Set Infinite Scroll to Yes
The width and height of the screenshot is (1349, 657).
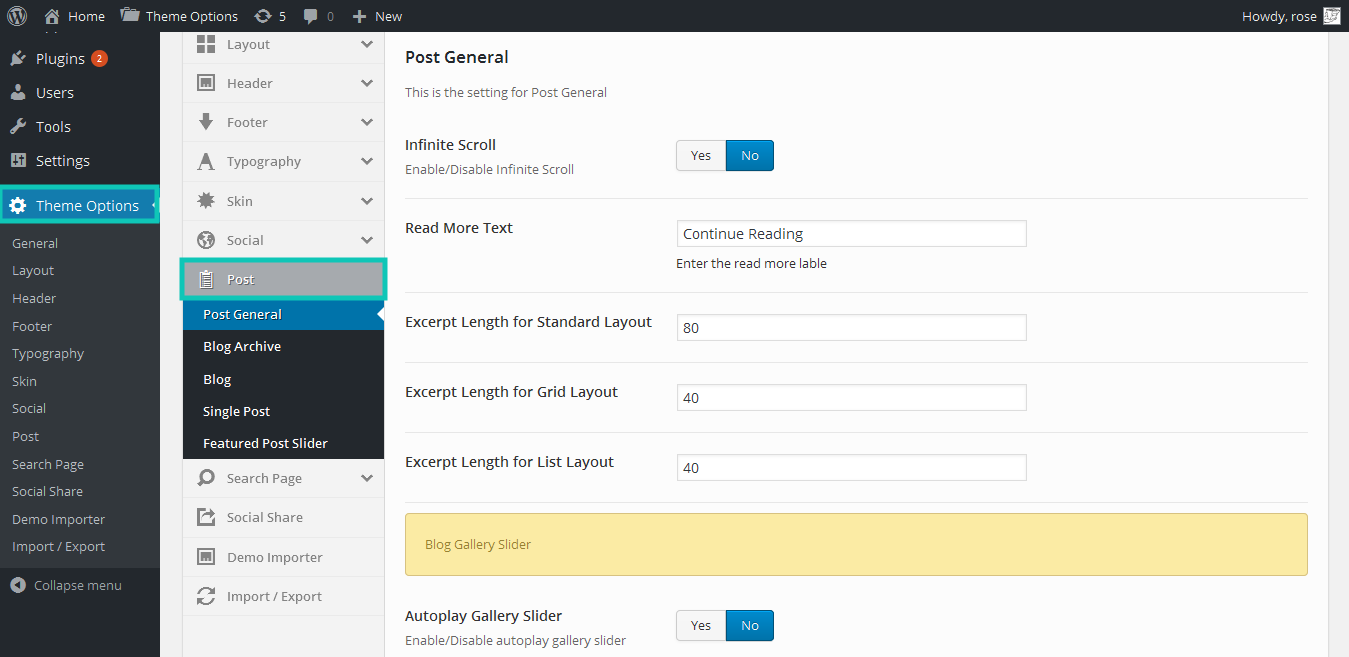coord(701,155)
